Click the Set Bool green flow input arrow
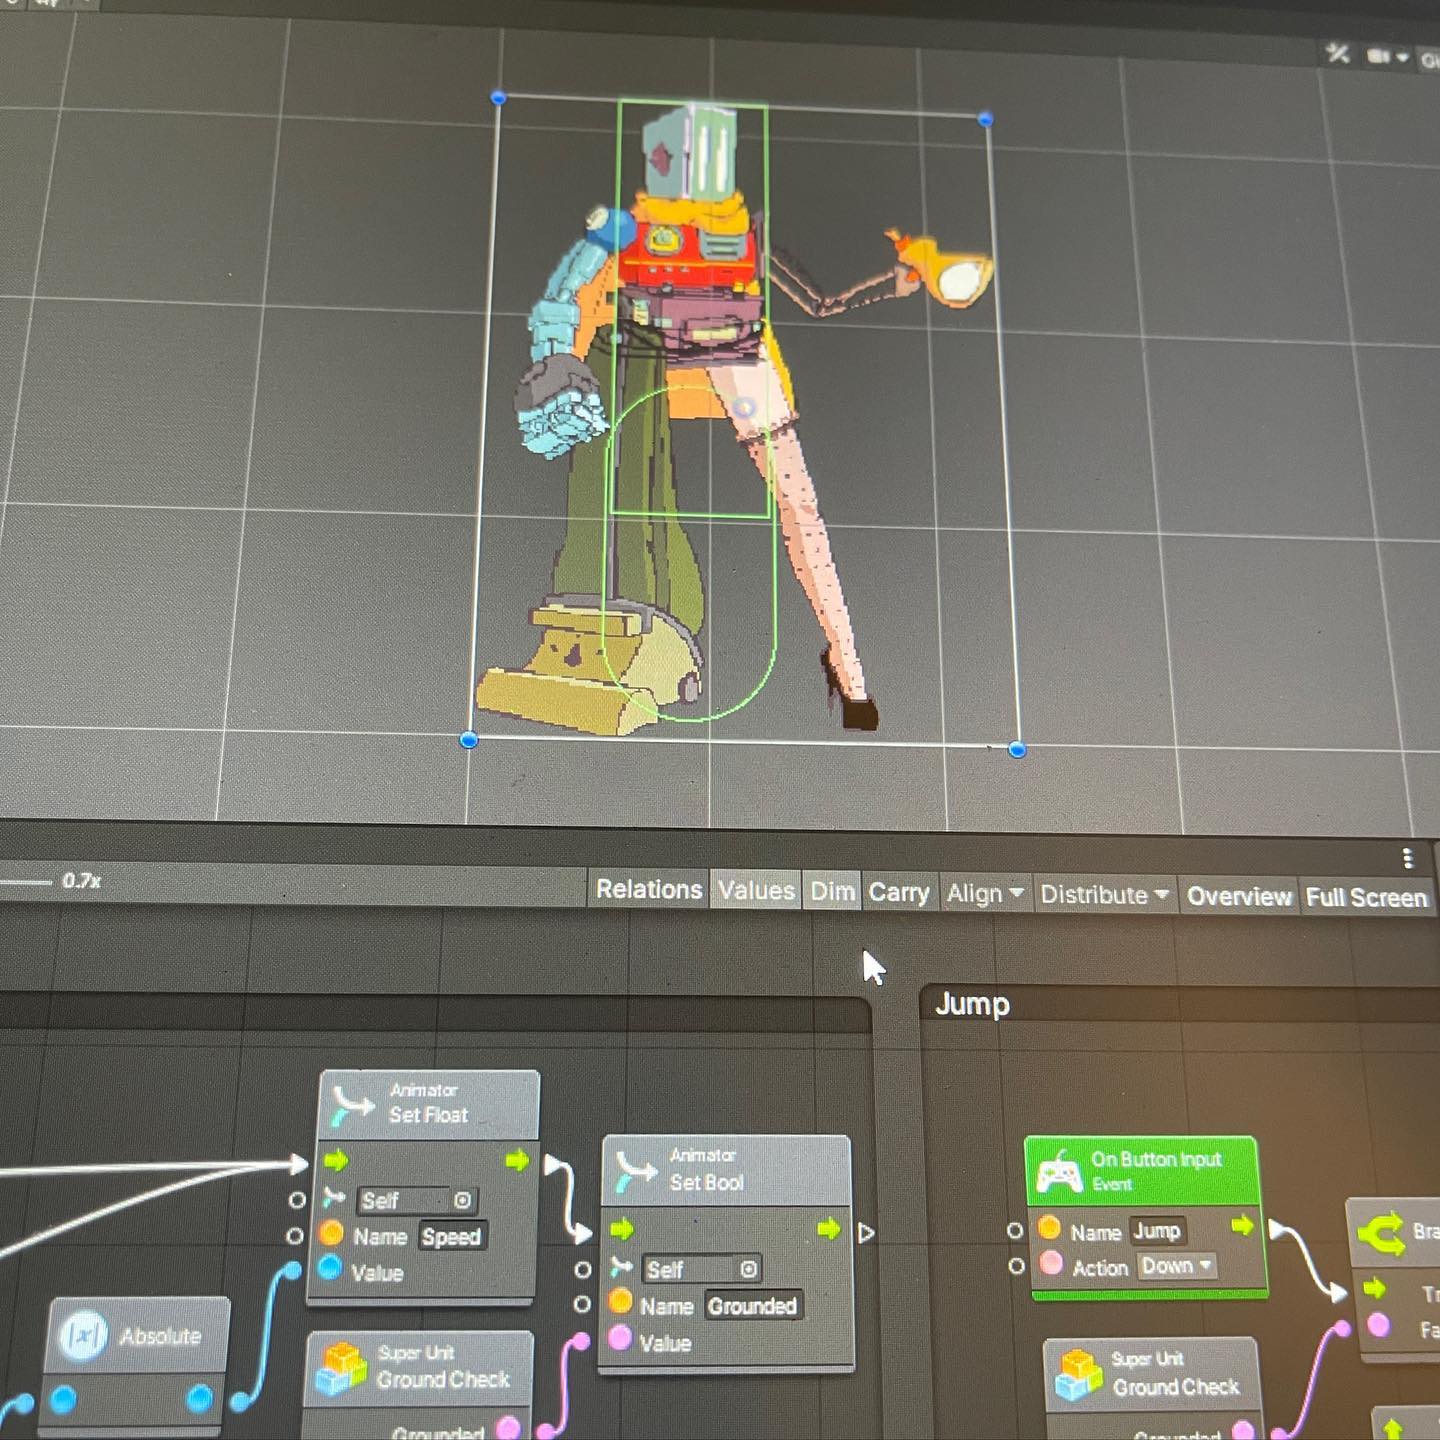 pos(622,1228)
